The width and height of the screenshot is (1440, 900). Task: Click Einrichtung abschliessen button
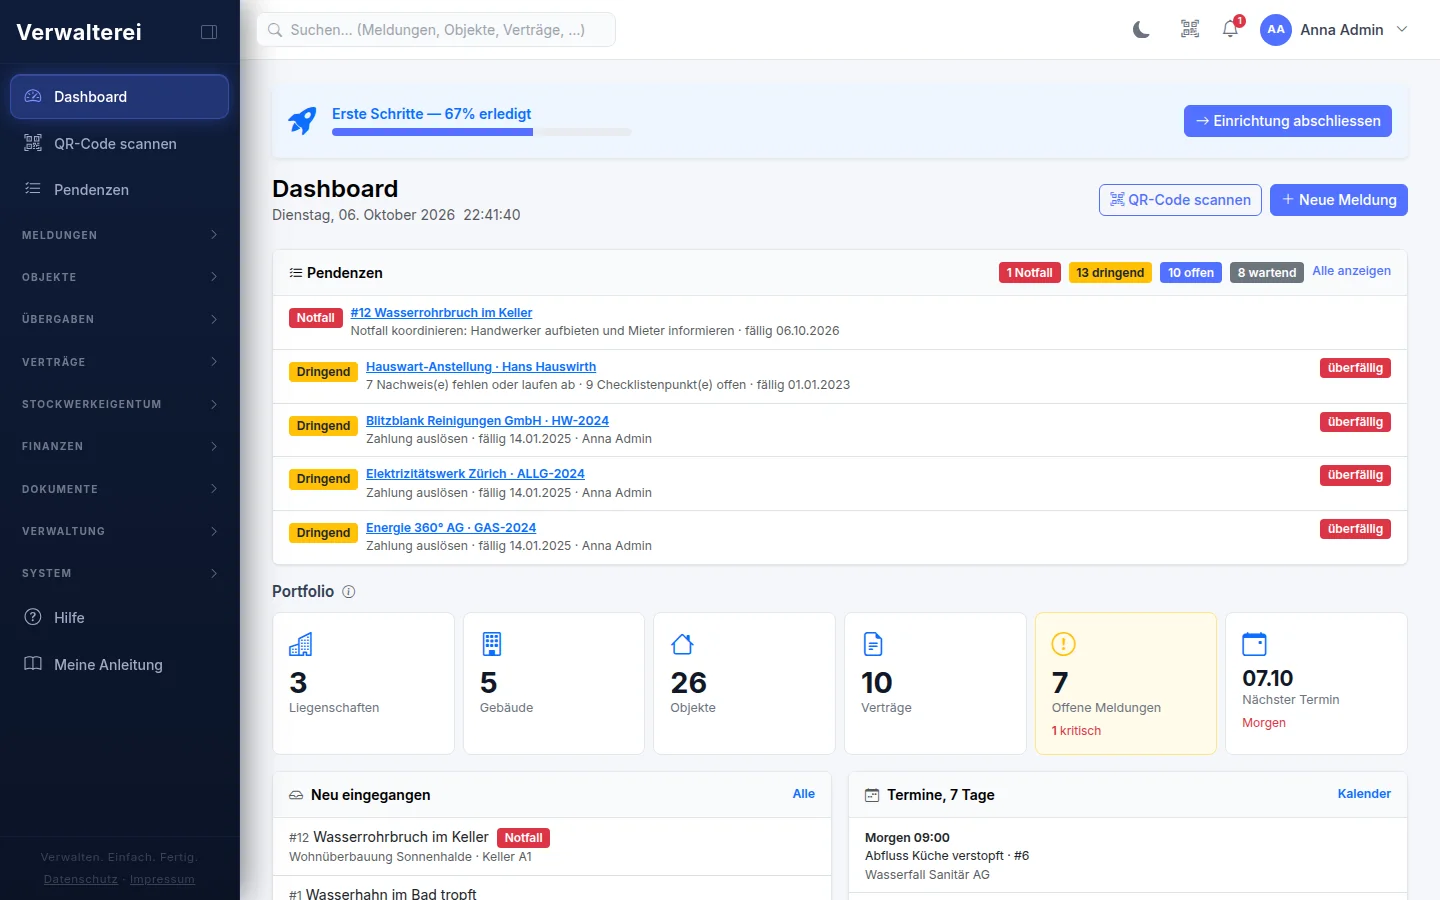click(x=1288, y=121)
